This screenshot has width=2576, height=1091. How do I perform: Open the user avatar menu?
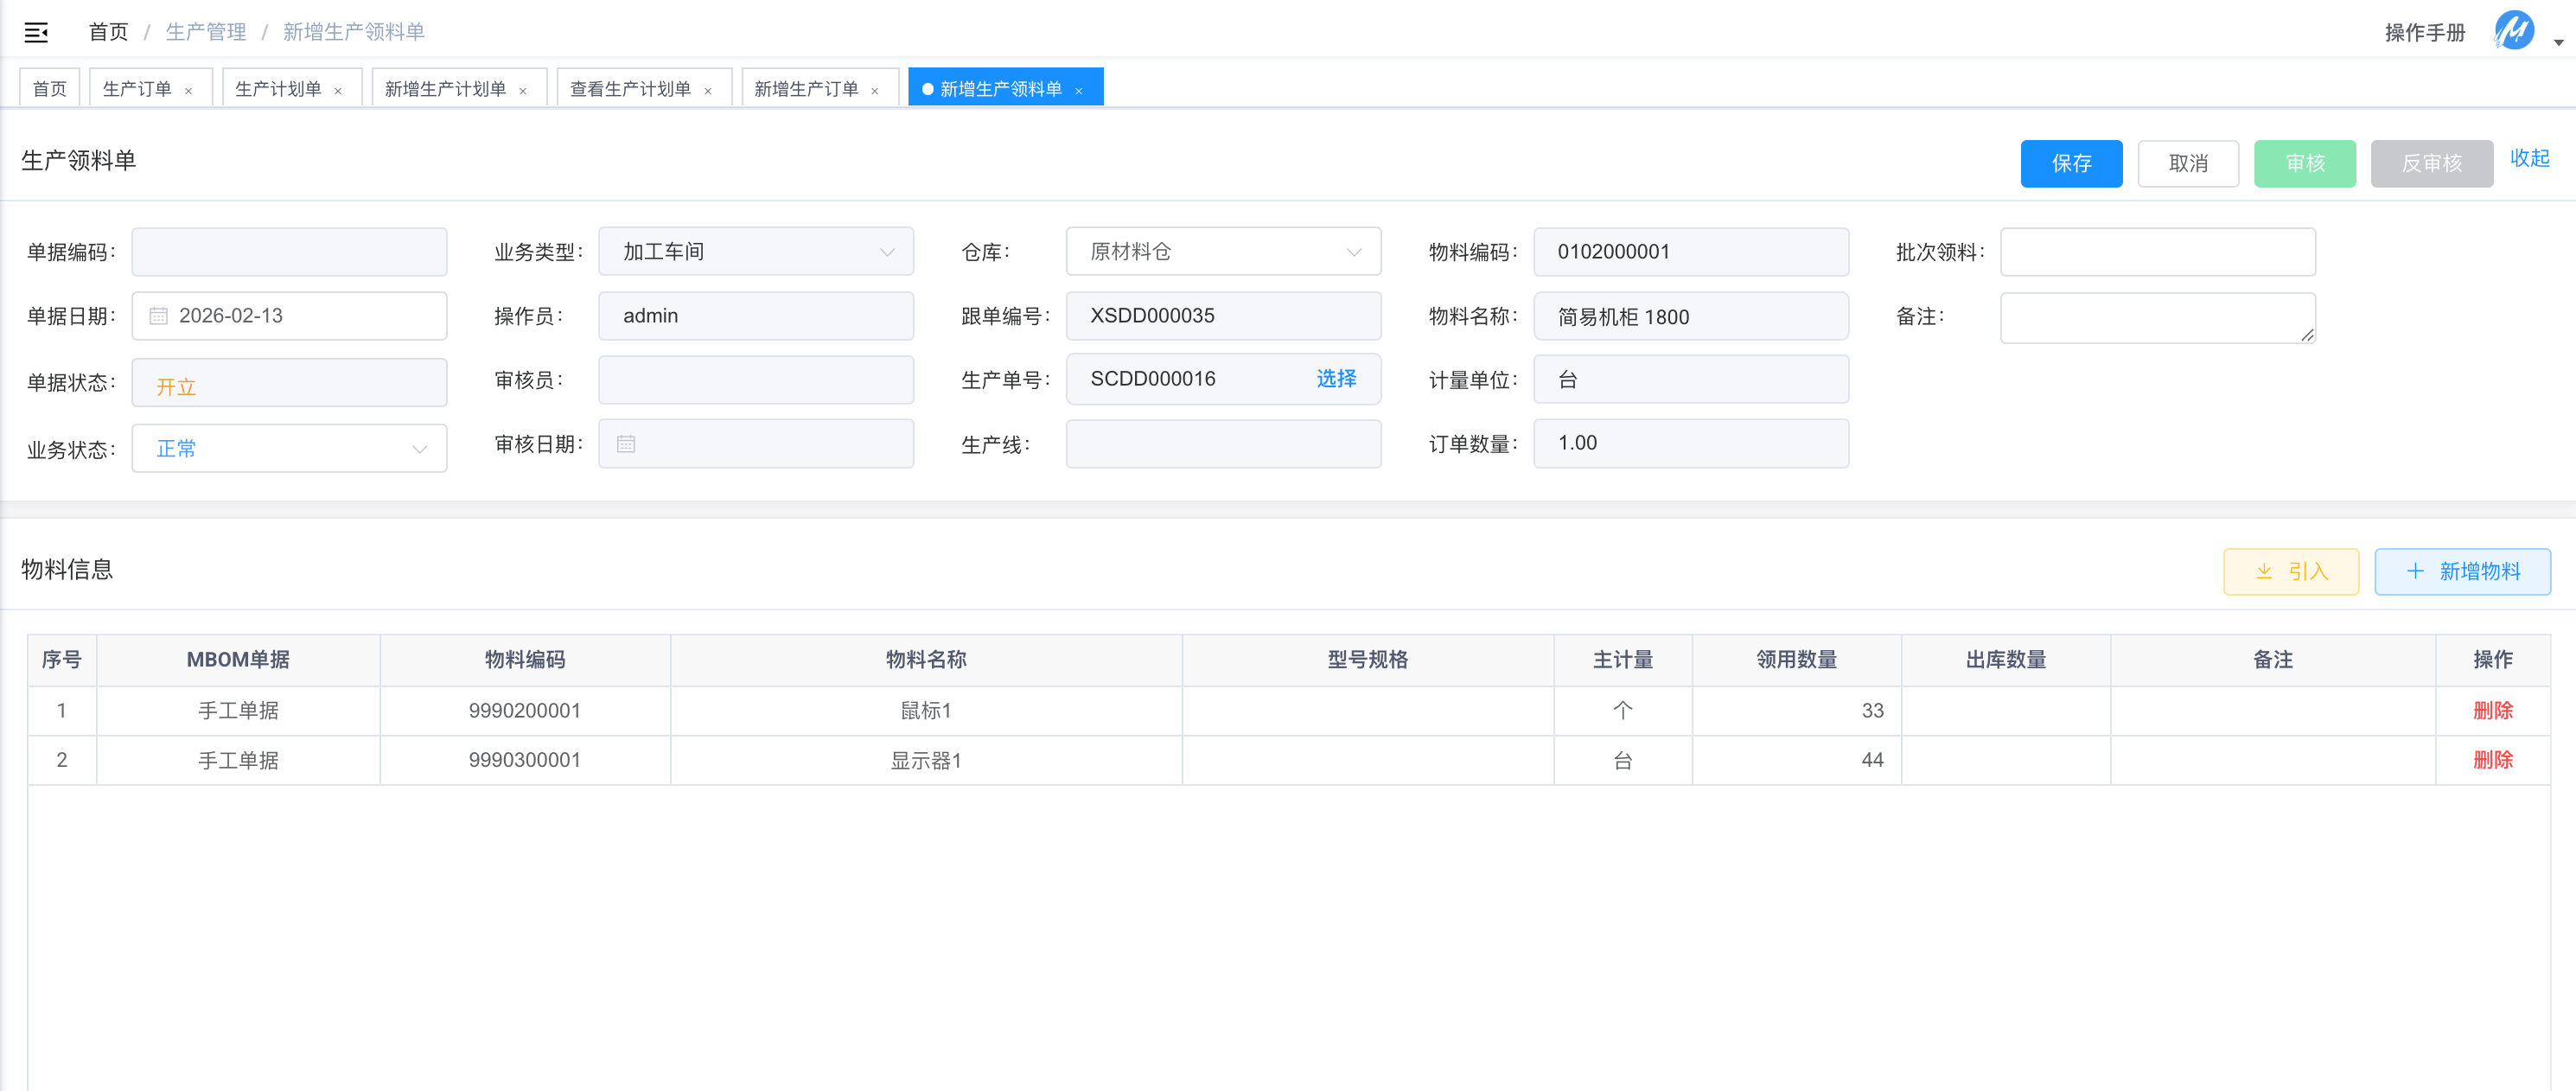[x=2513, y=31]
